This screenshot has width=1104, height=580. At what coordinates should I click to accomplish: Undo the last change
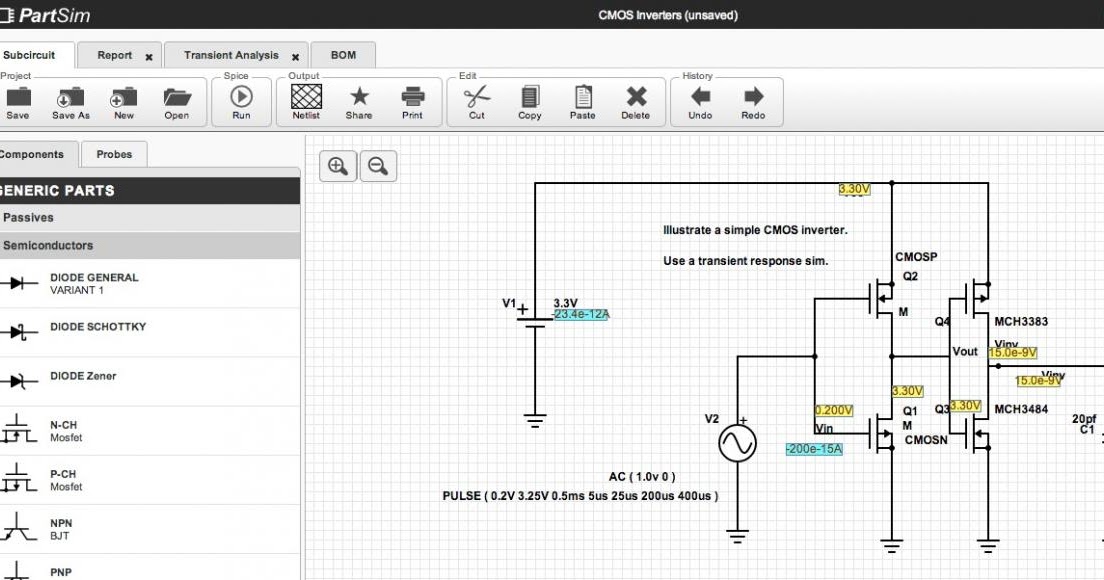click(699, 98)
